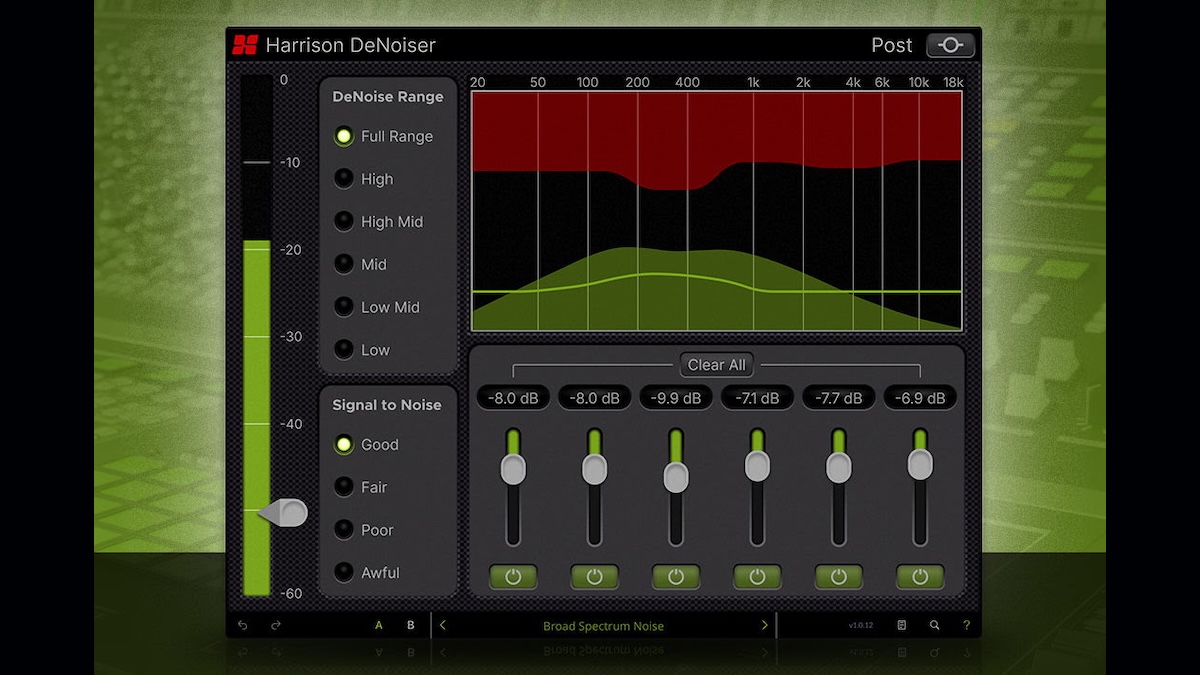Toggle power button under the -6.9 dB band
Screen dimensions: 1200x675
(920, 577)
